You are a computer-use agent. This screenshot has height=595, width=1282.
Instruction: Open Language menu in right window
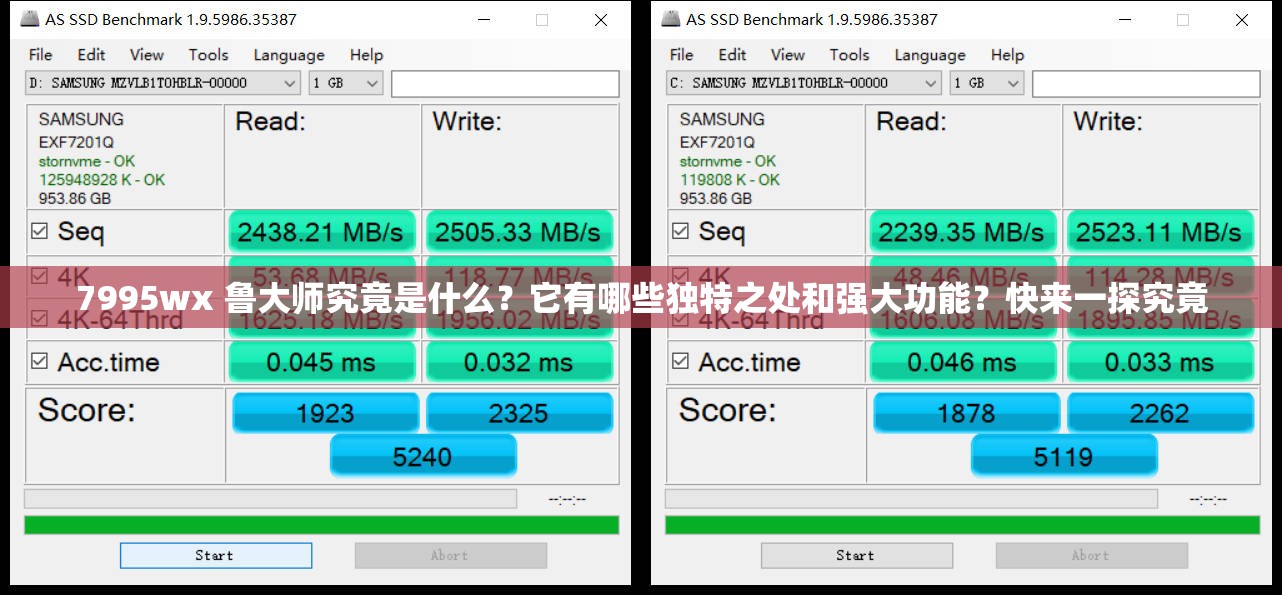pos(929,55)
